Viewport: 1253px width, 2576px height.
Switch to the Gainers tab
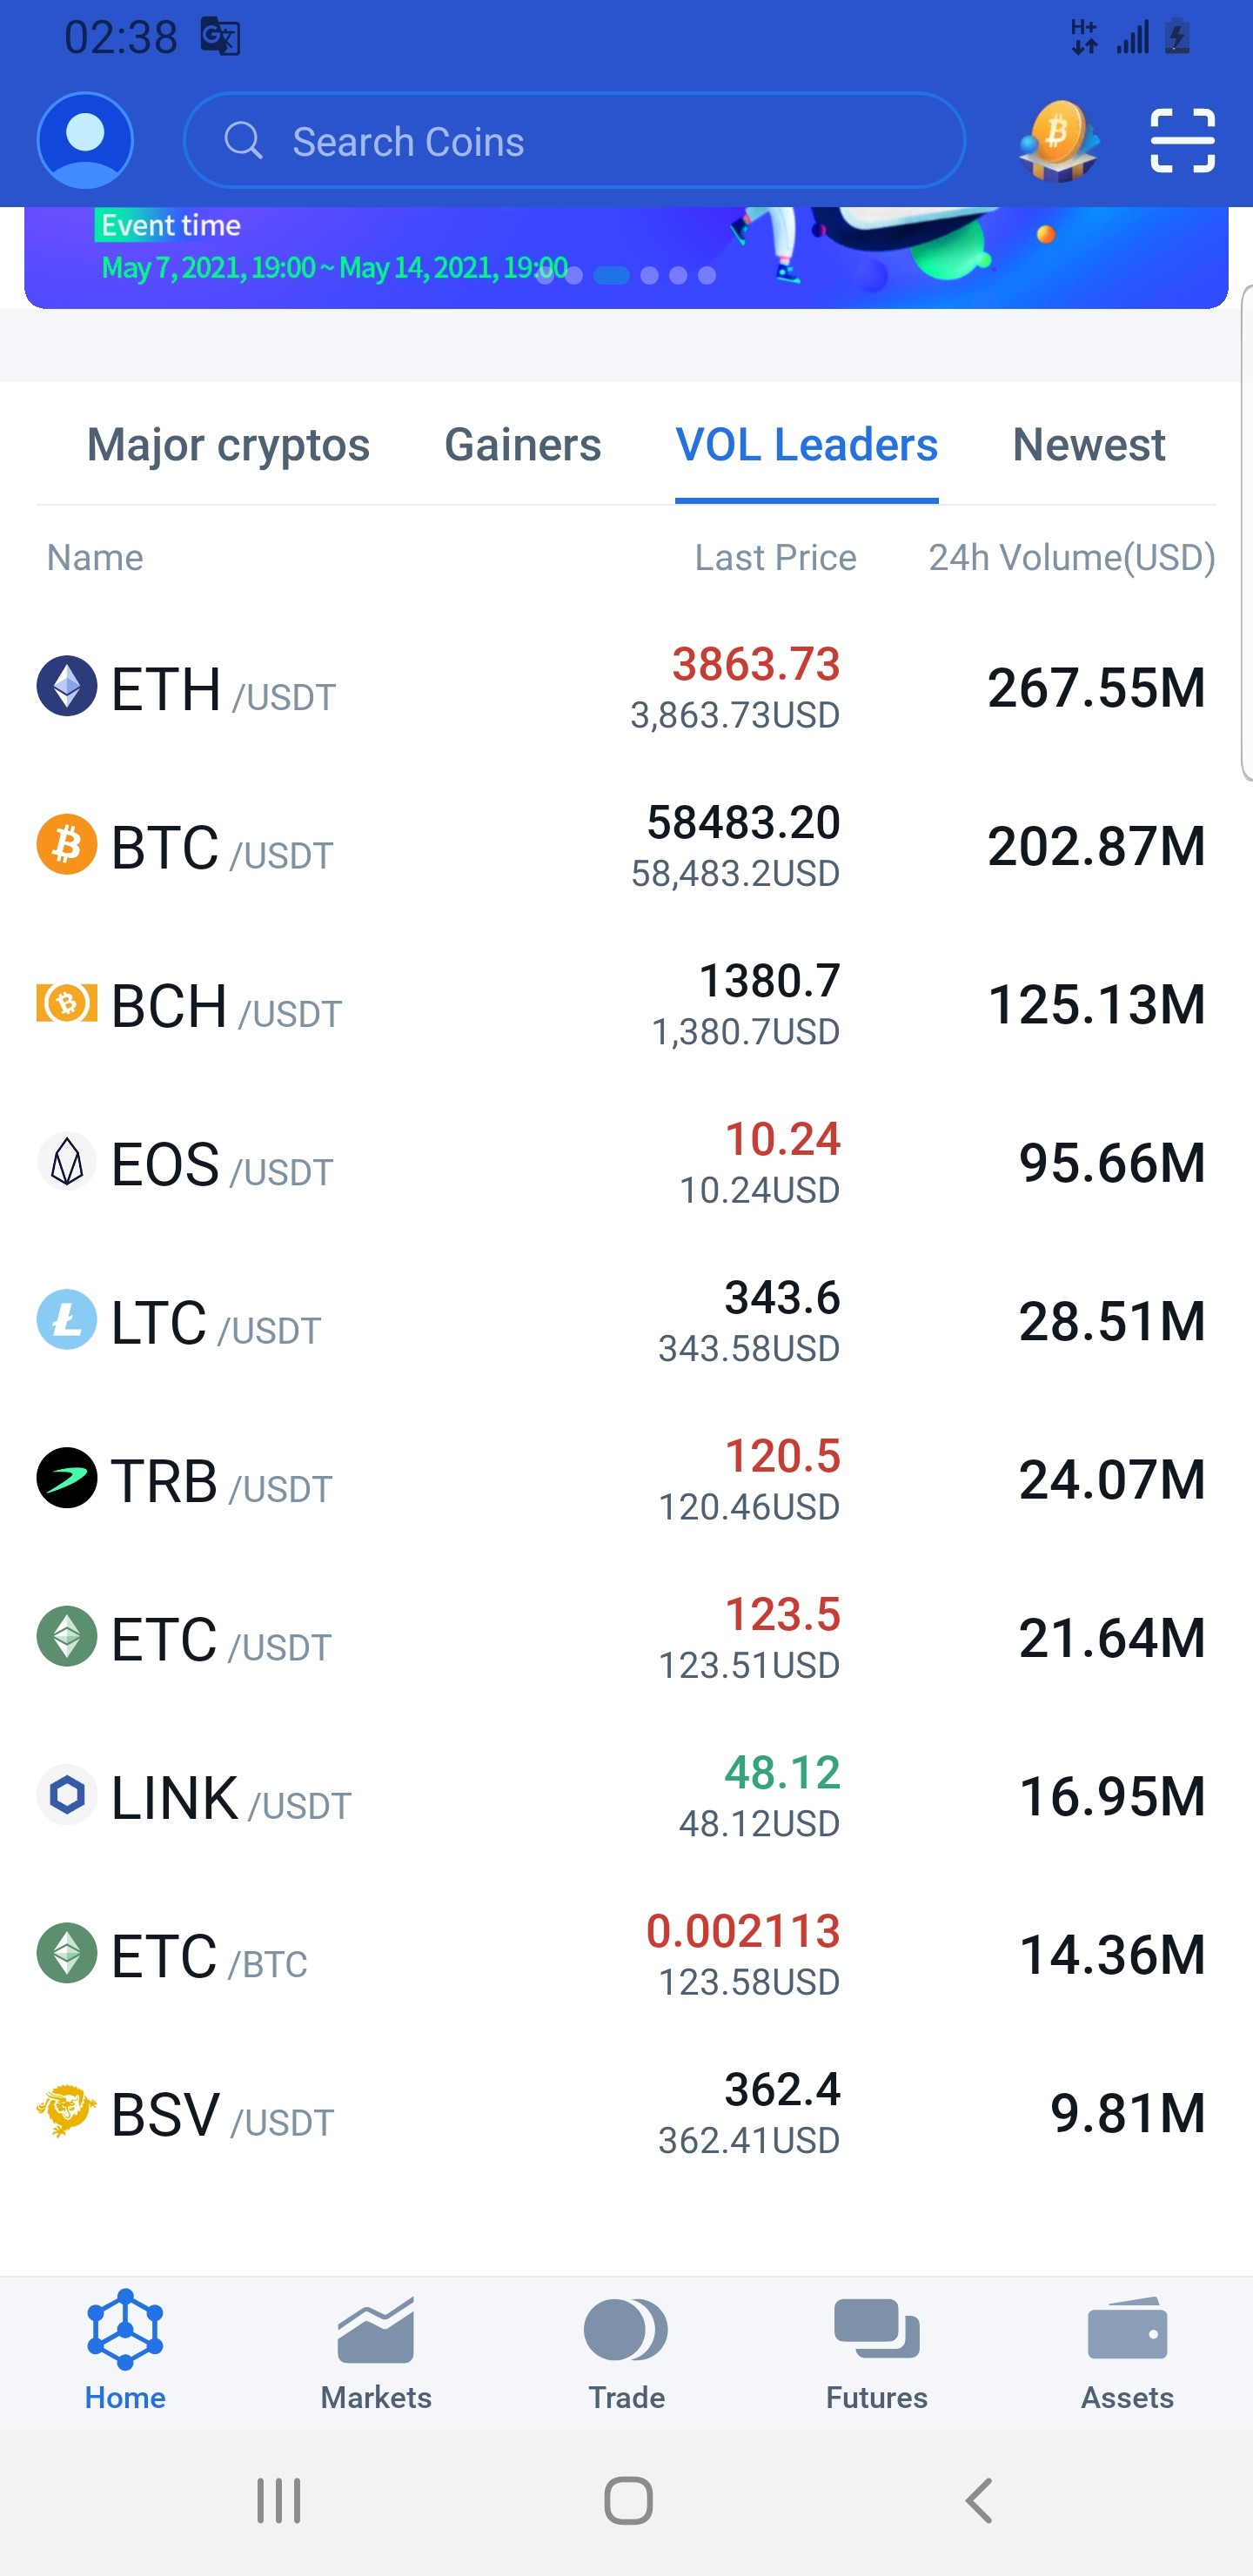[523, 445]
